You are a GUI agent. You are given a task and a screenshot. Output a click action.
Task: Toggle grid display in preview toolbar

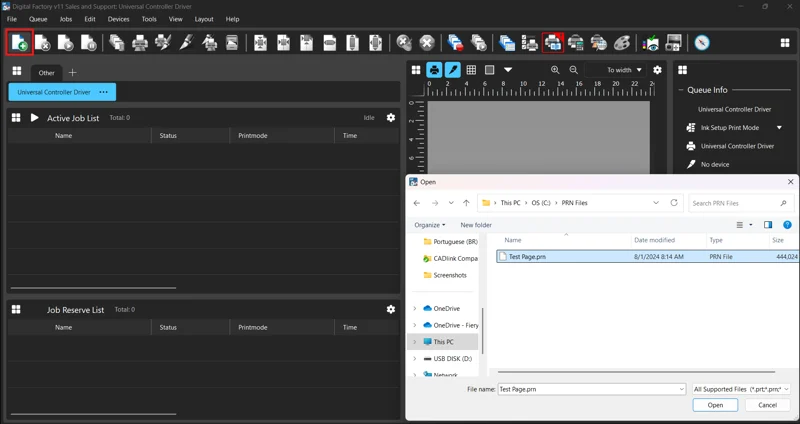(471, 70)
